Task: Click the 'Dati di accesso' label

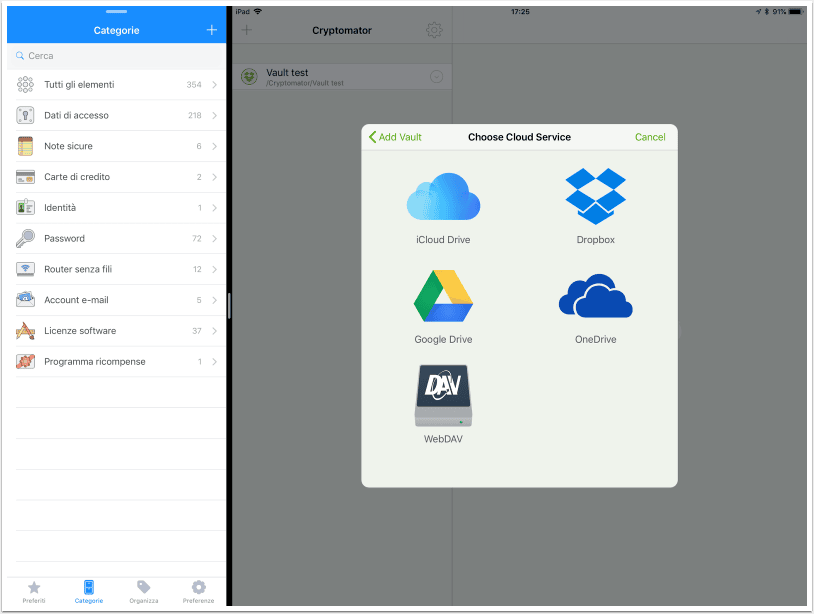Action: 76,115
